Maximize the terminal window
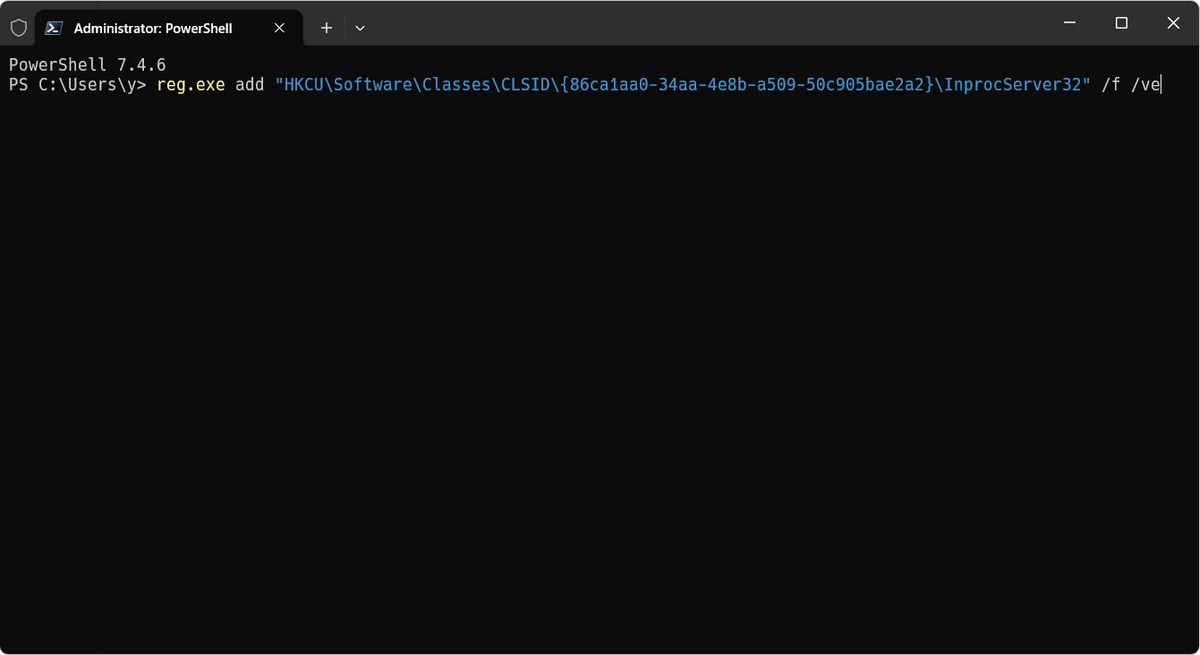The image size is (1200, 655). (1122, 23)
